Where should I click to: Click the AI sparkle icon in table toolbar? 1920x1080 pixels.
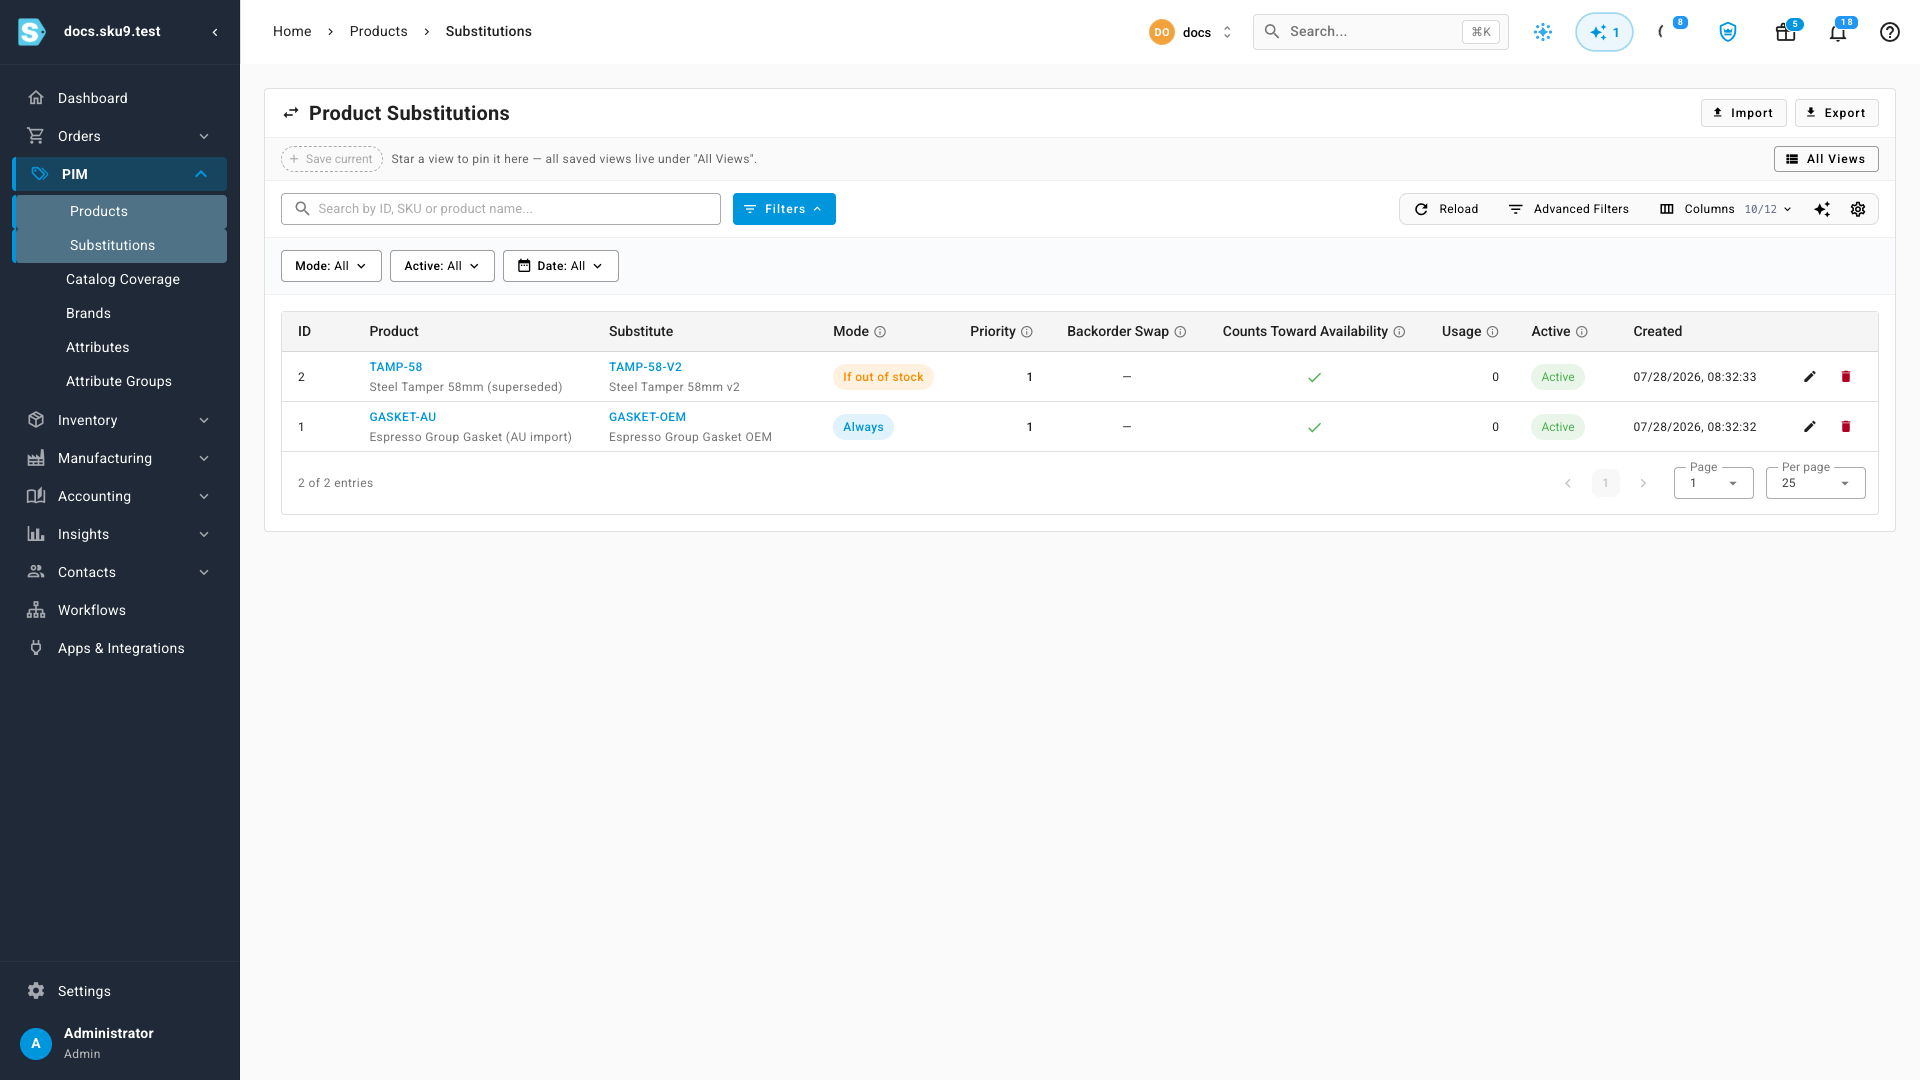[1822, 209]
